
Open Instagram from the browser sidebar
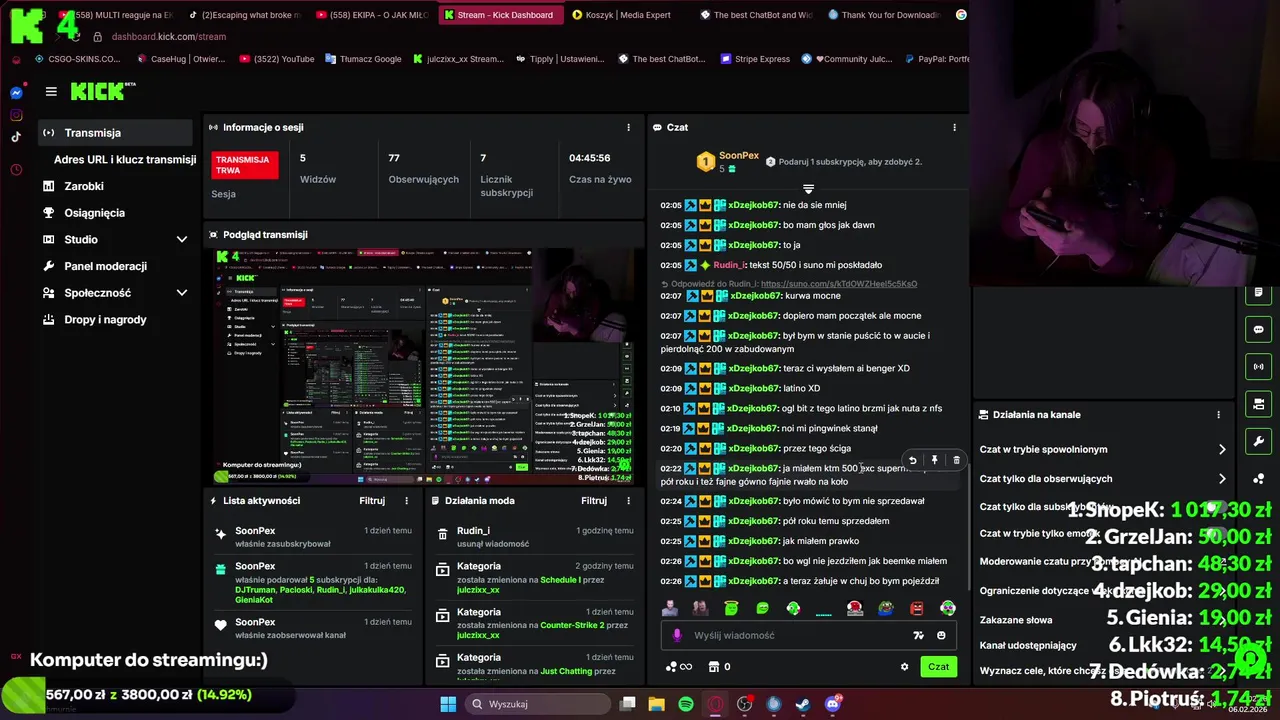[x=16, y=115]
